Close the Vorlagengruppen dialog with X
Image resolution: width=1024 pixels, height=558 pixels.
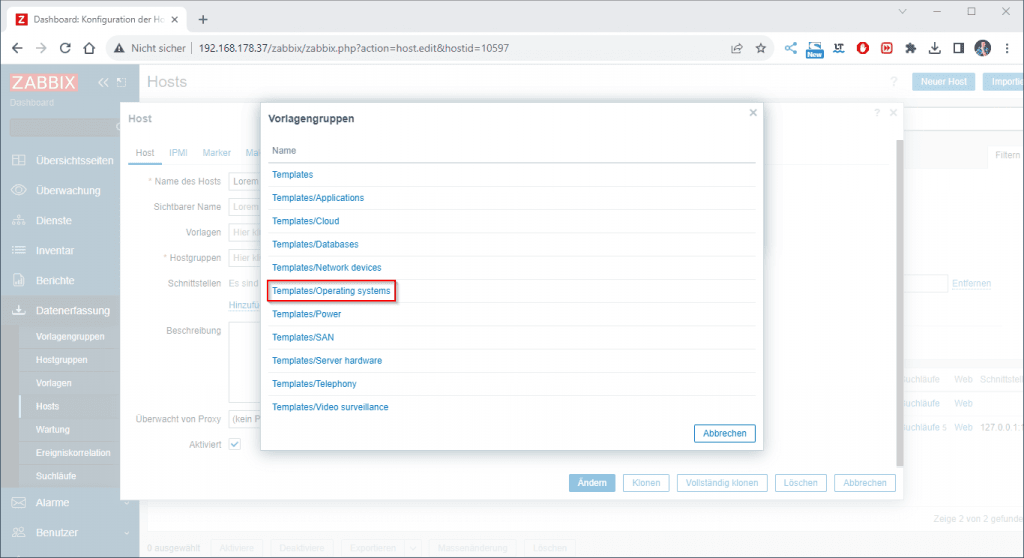(x=753, y=113)
